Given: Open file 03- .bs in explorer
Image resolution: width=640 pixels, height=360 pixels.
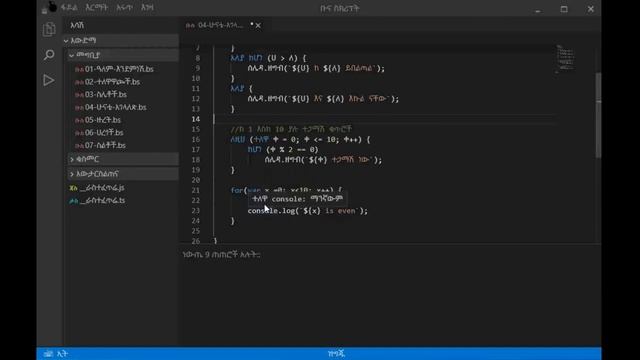Looking at the screenshot, I should coord(106,95).
